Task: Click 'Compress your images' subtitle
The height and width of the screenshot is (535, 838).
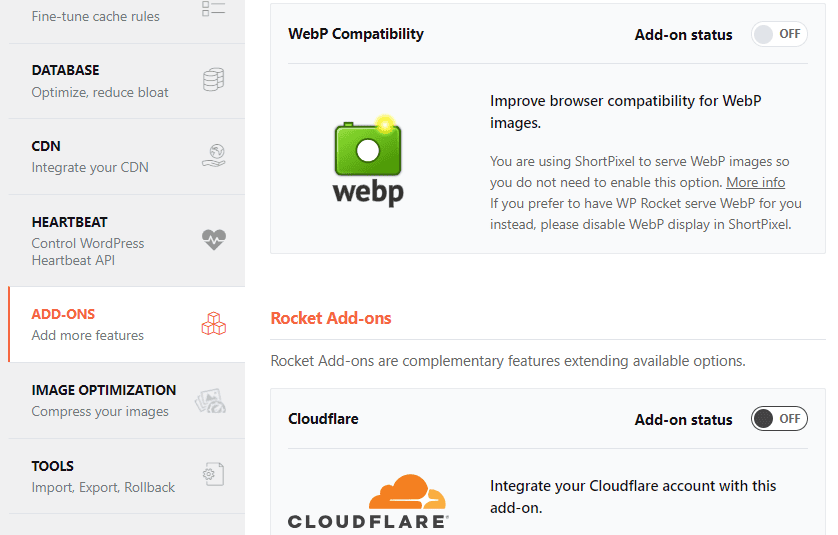Action: point(100,412)
